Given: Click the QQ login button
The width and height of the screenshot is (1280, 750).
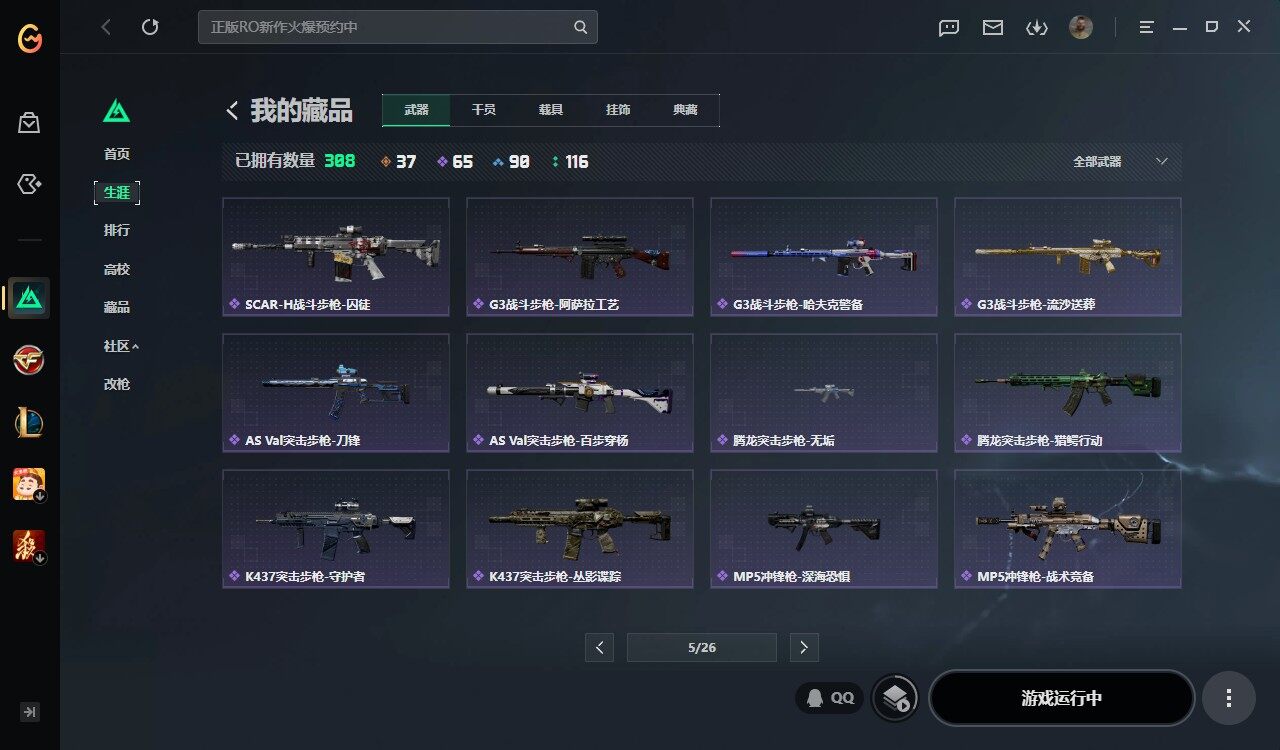Looking at the screenshot, I should (x=830, y=698).
